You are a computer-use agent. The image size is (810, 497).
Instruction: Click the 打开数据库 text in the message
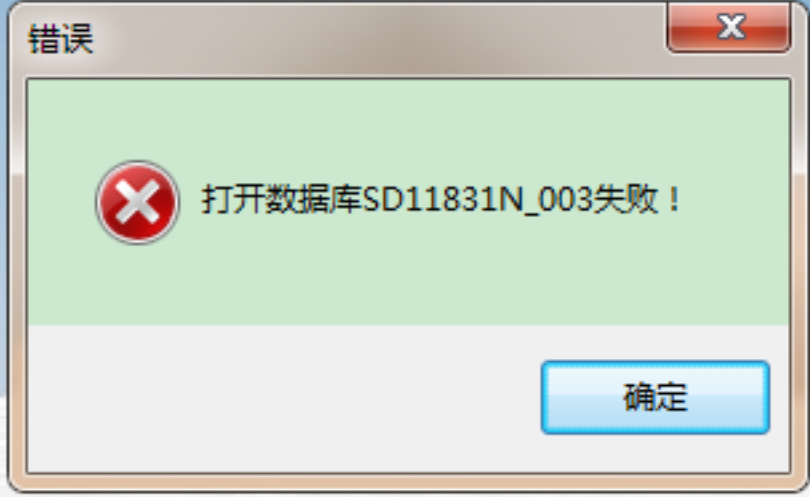282,199
